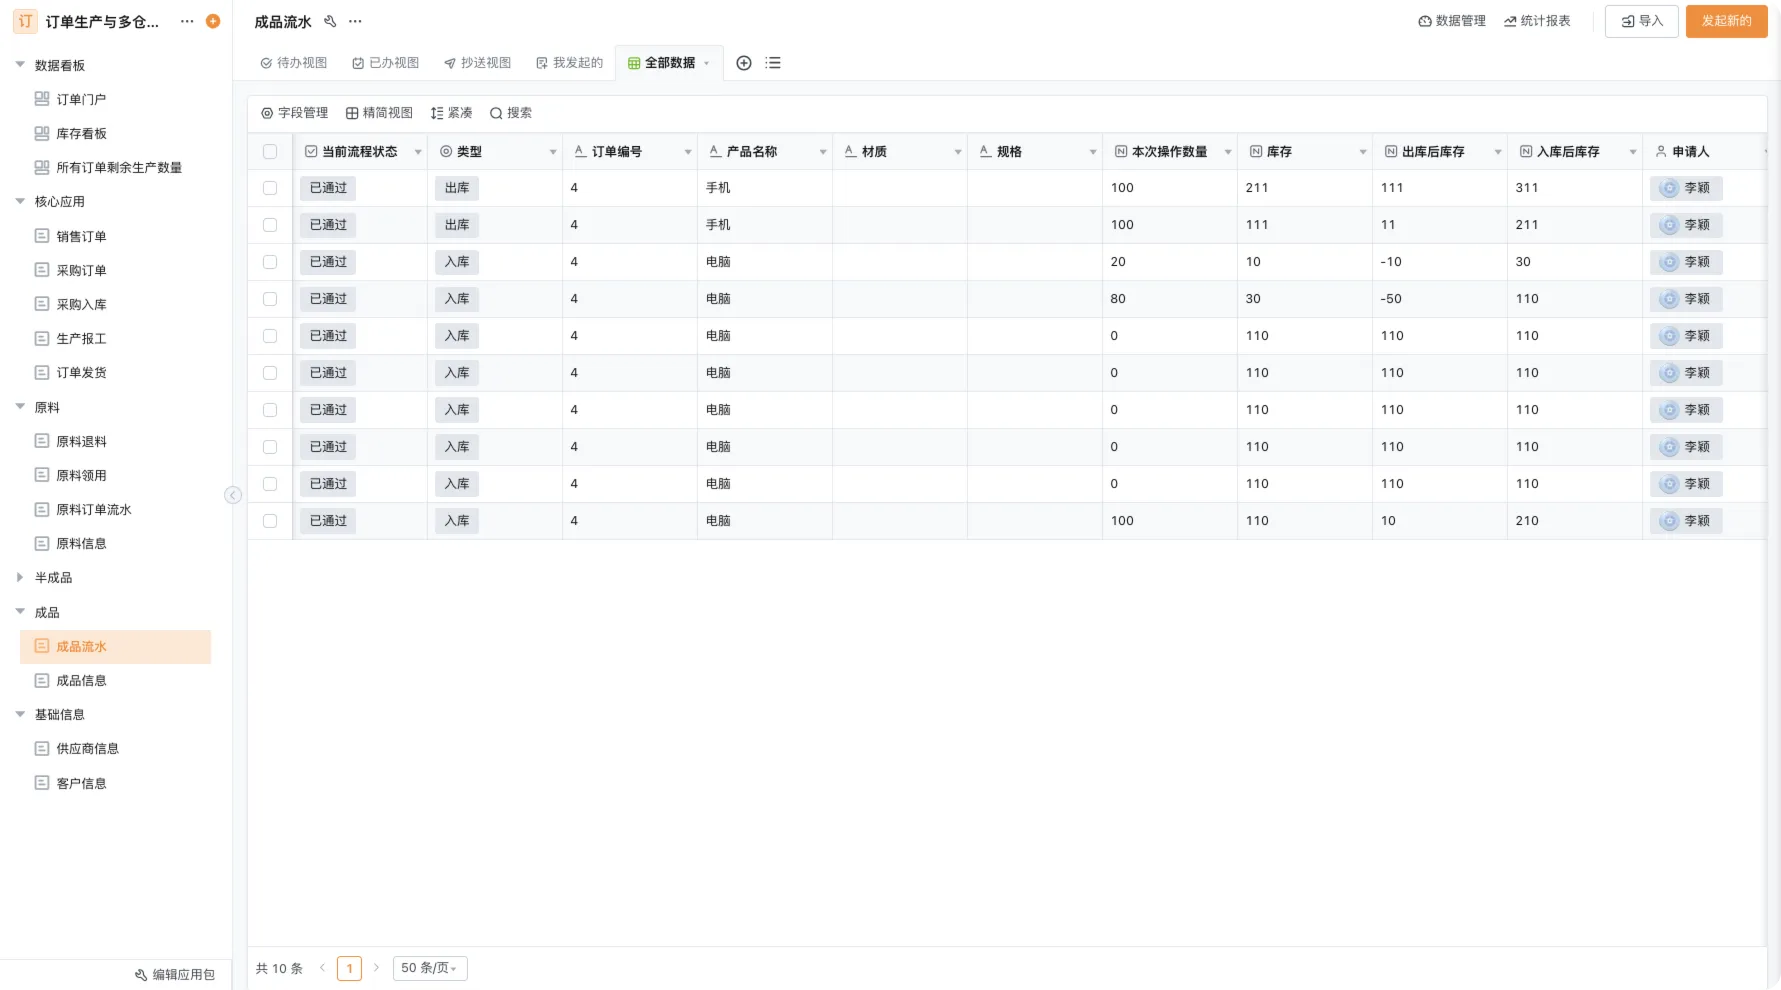Switch to 精简视图 compact view
The image size is (1781, 990).
pyautogui.click(x=379, y=113)
